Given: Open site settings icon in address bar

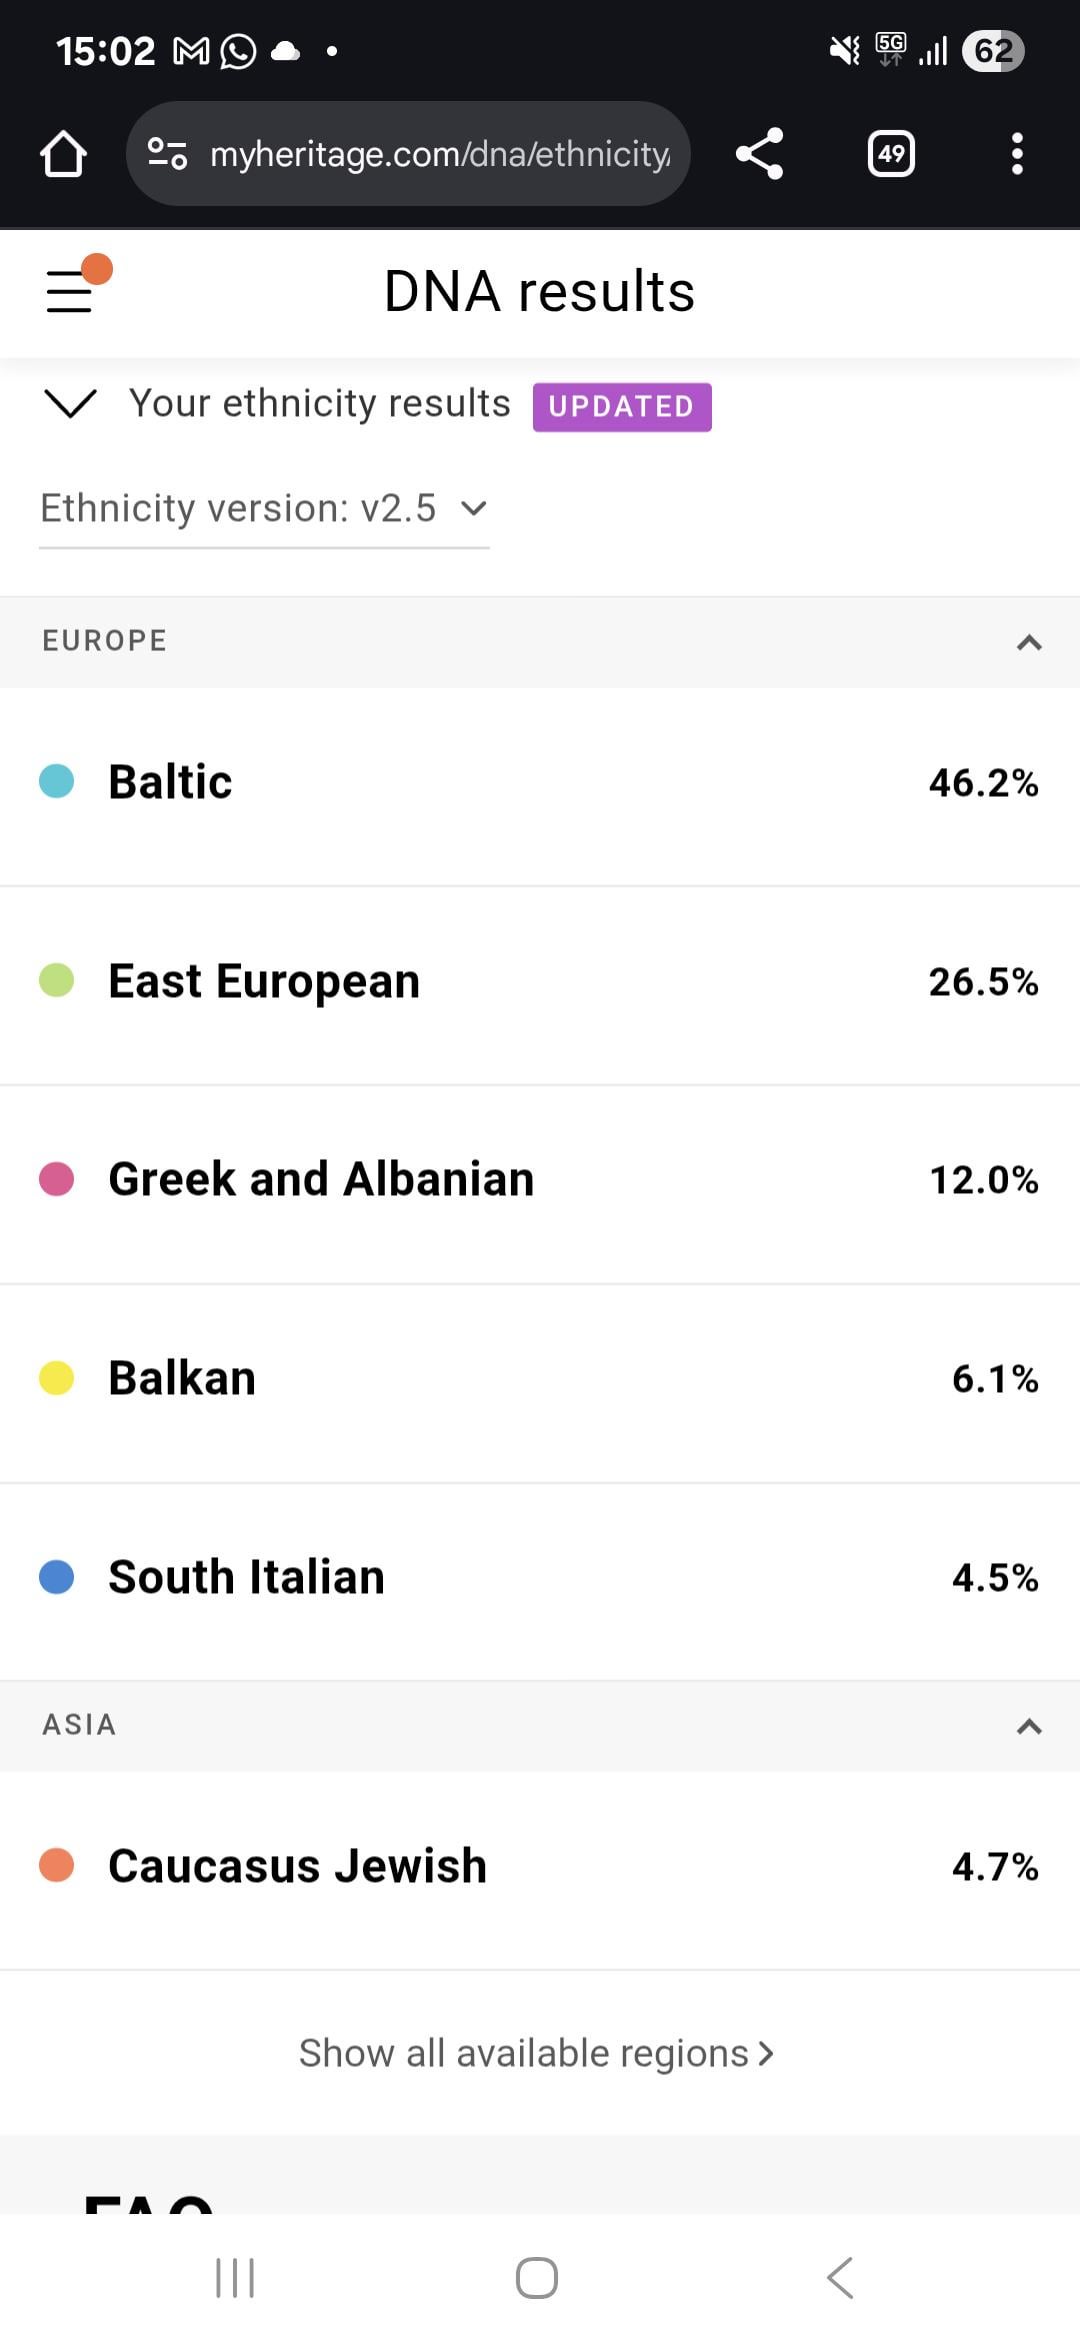Looking at the screenshot, I should (x=167, y=154).
